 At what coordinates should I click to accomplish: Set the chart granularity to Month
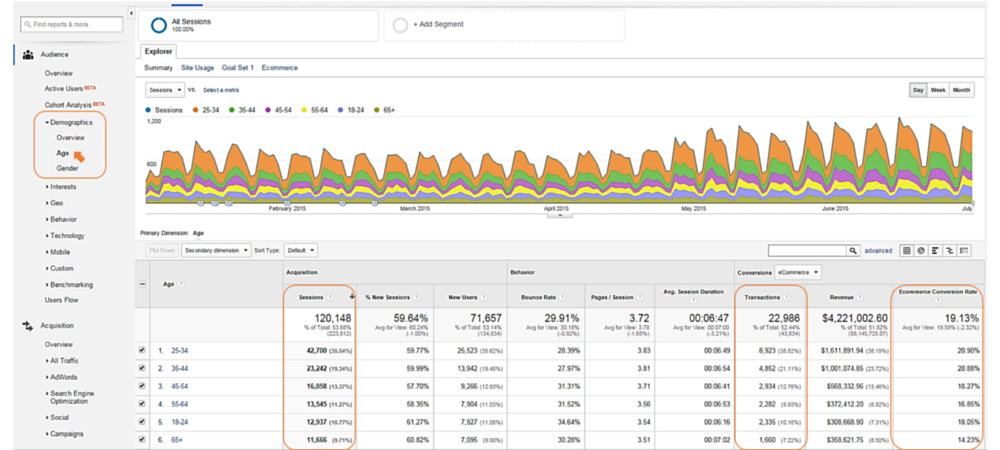[961, 91]
